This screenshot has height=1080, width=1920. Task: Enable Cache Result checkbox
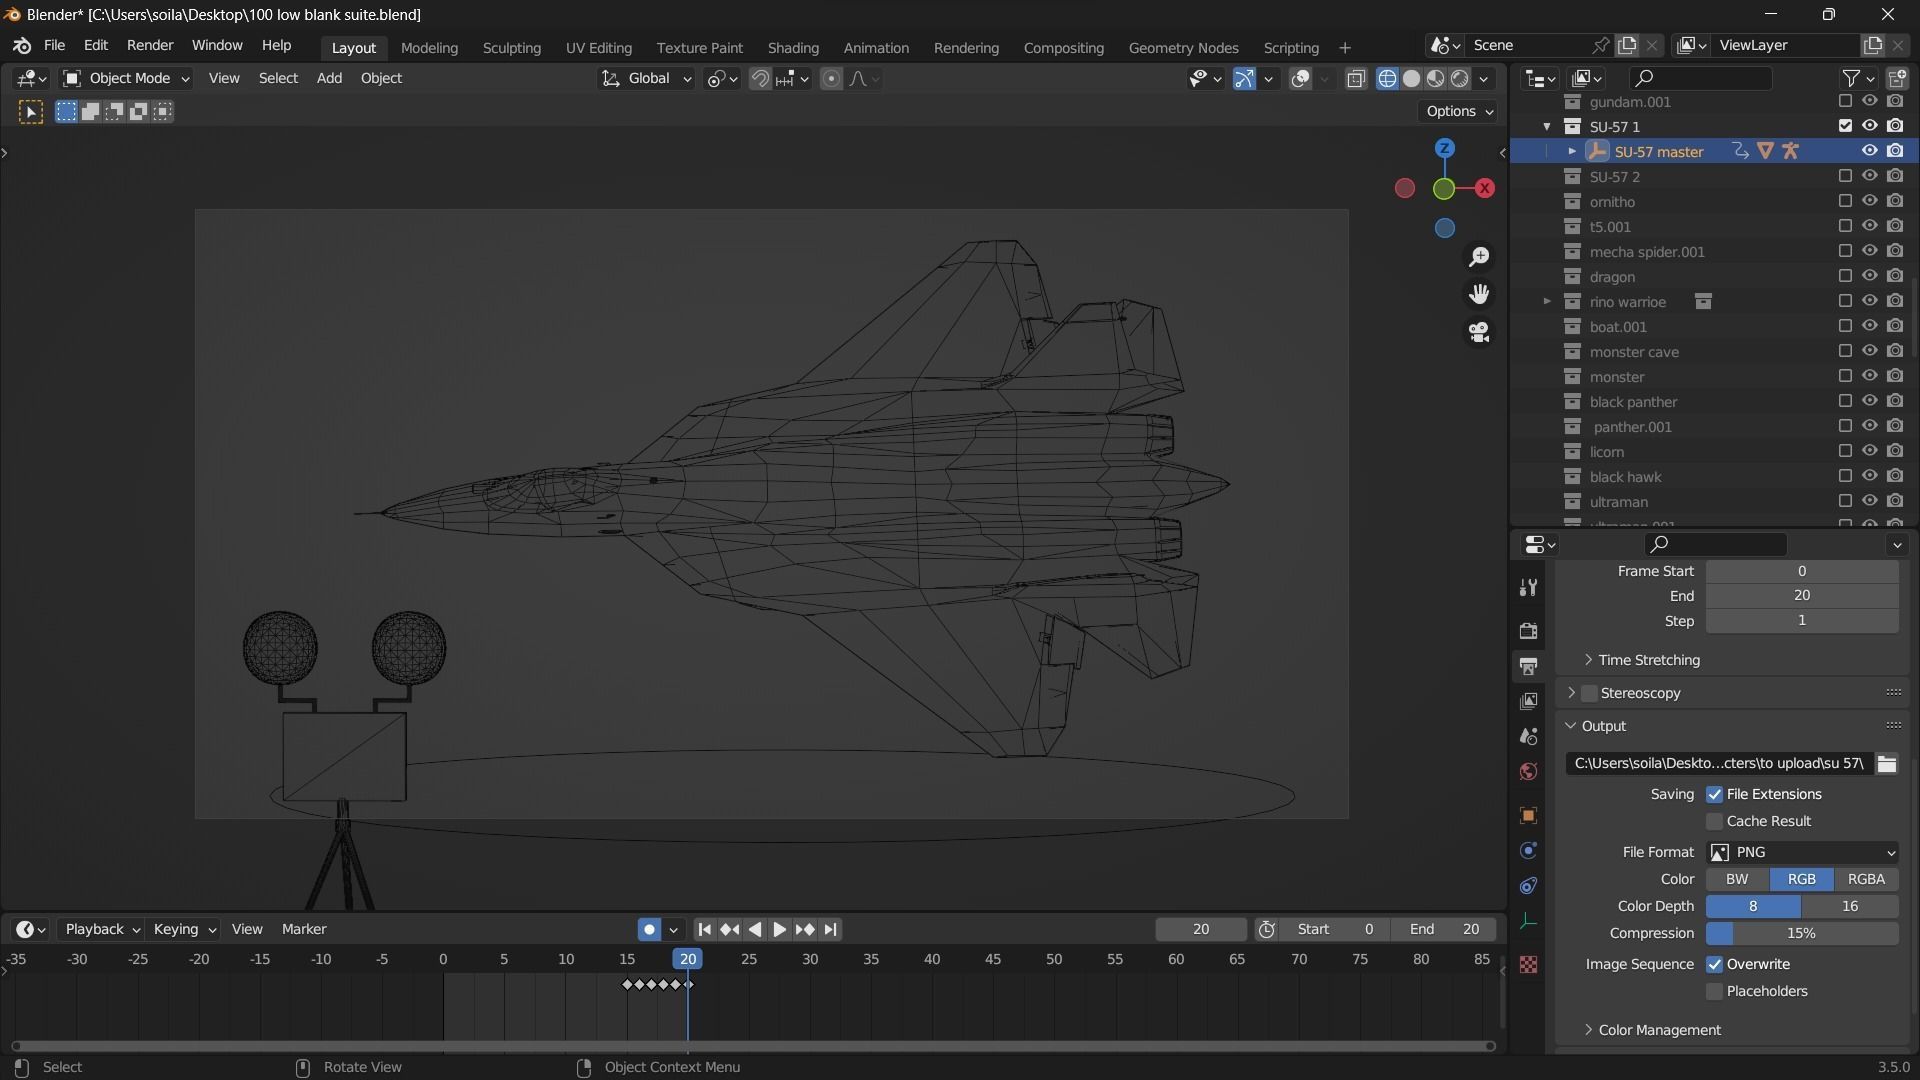click(x=1715, y=822)
